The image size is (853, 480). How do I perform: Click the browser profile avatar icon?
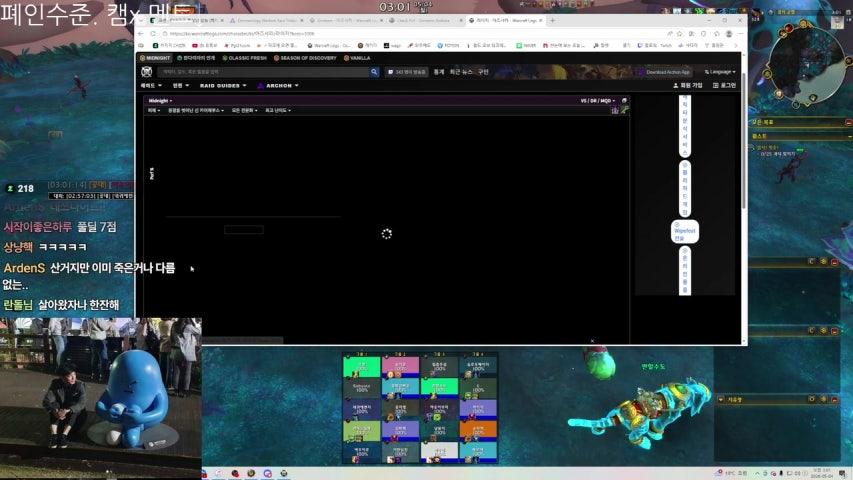click(x=729, y=34)
